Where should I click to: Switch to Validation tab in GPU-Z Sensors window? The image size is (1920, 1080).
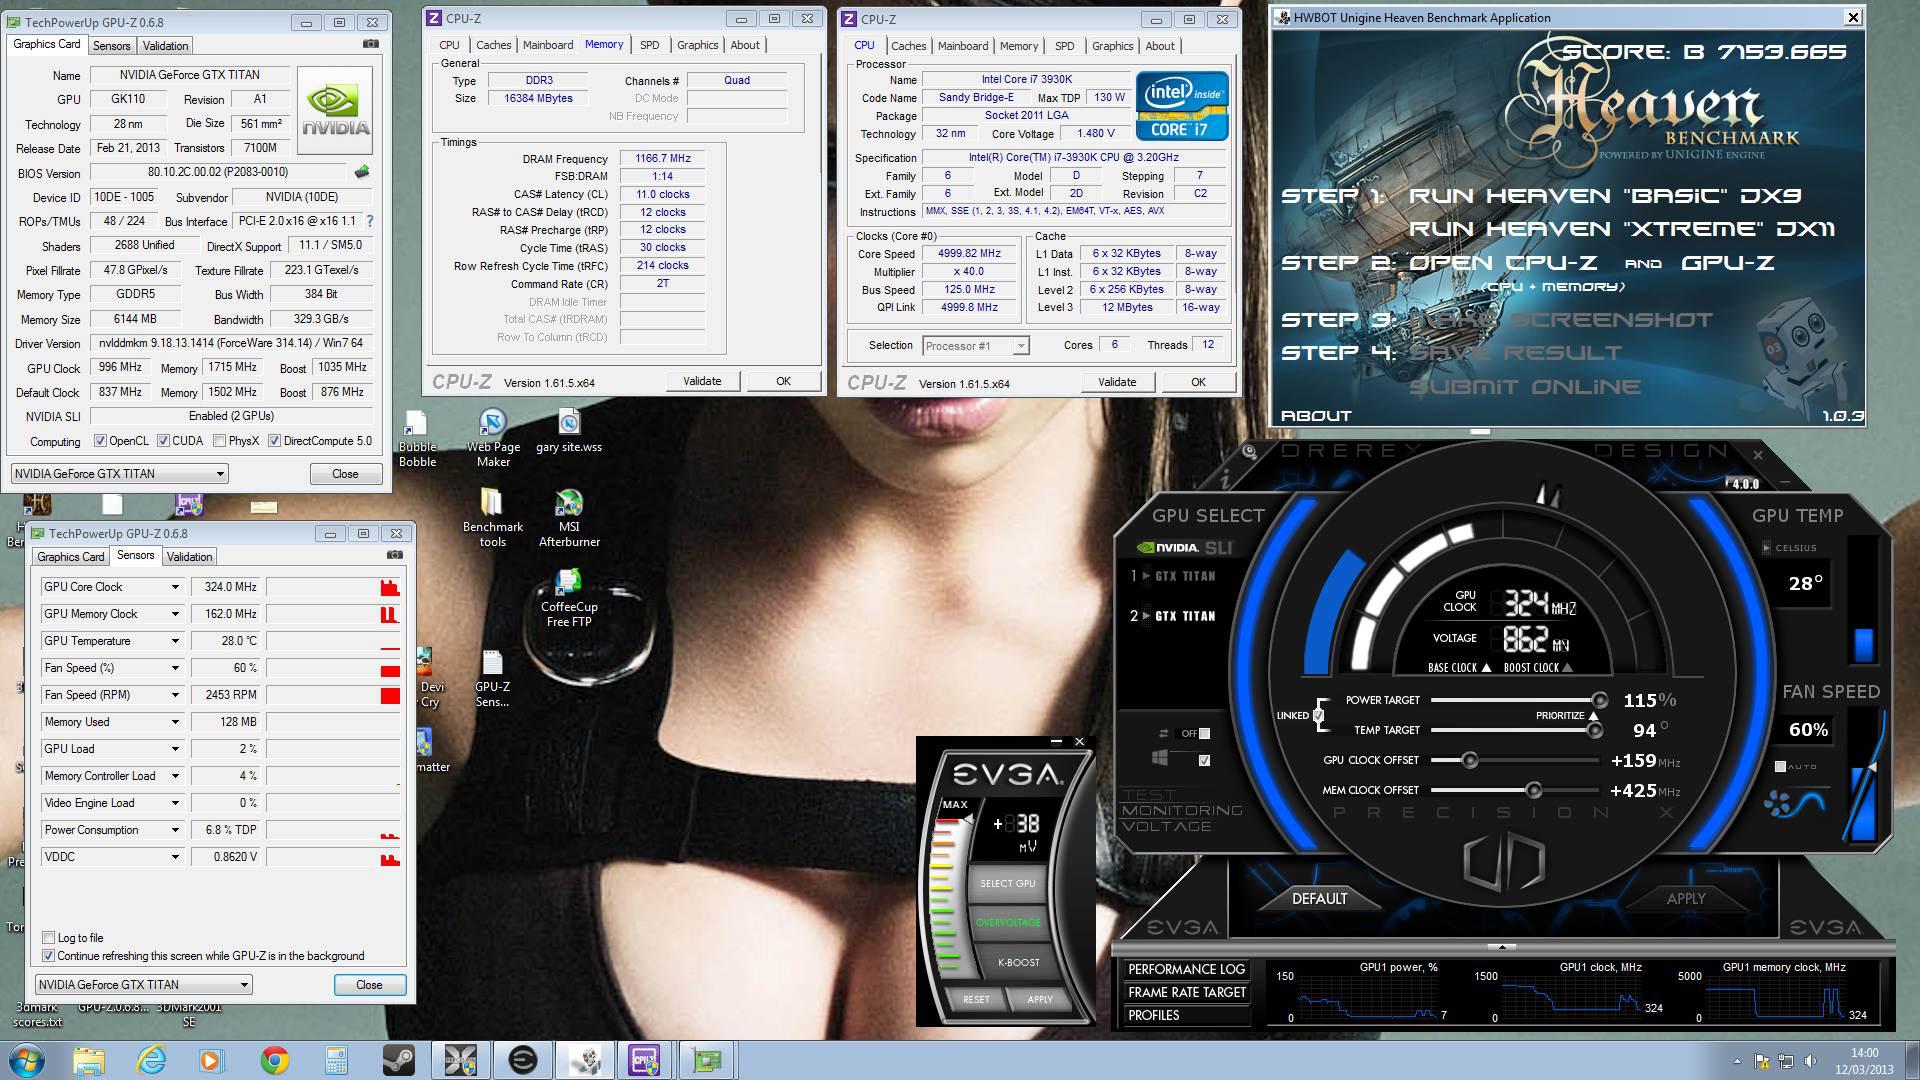[189, 557]
